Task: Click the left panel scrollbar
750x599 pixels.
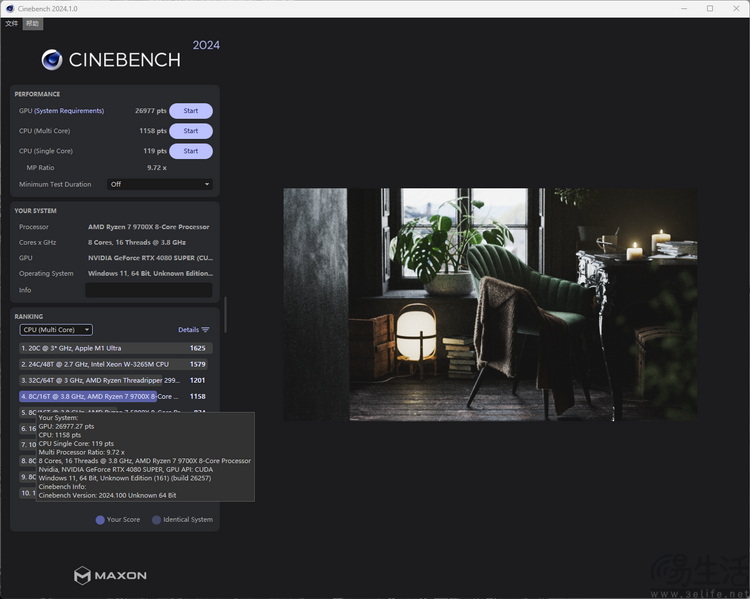Action: tap(225, 314)
